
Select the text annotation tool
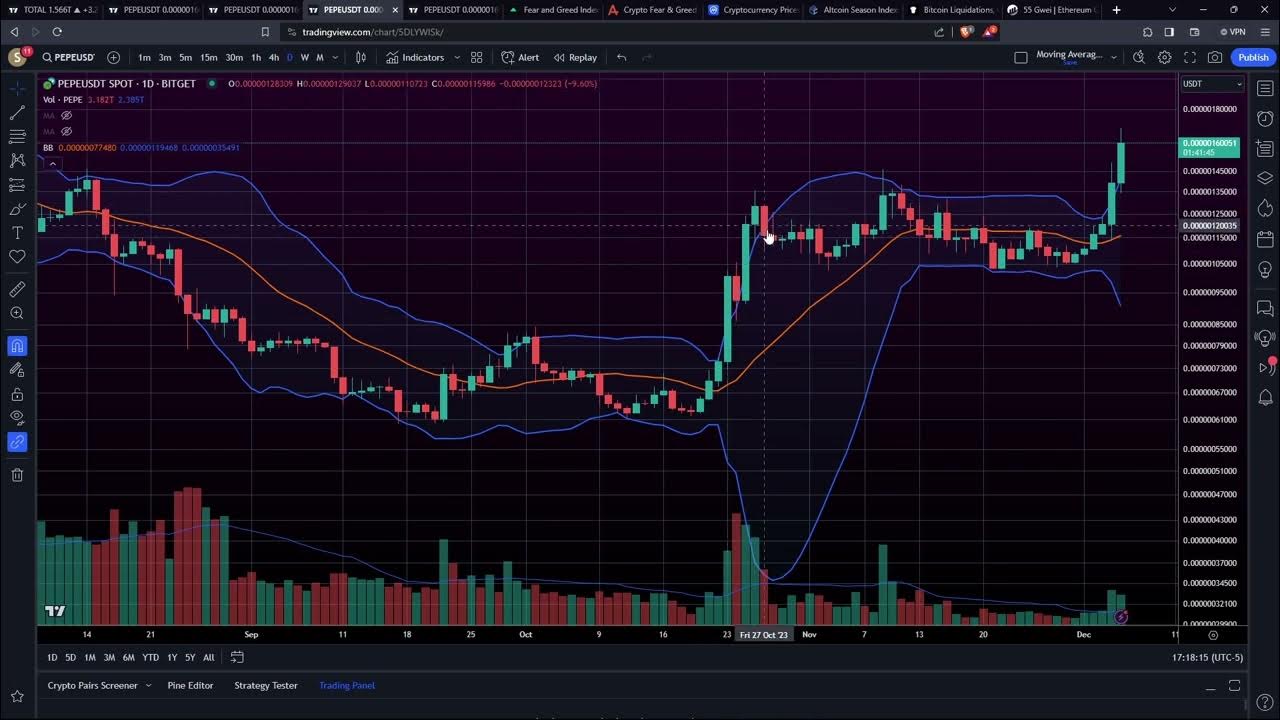(x=17, y=233)
